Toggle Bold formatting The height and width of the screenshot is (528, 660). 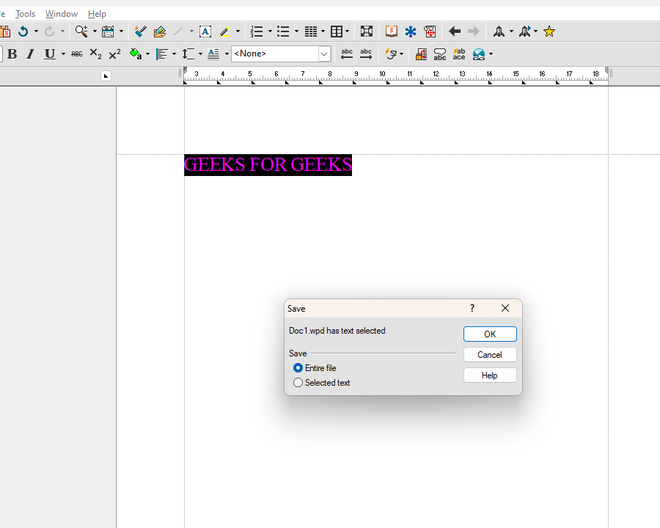(12, 54)
